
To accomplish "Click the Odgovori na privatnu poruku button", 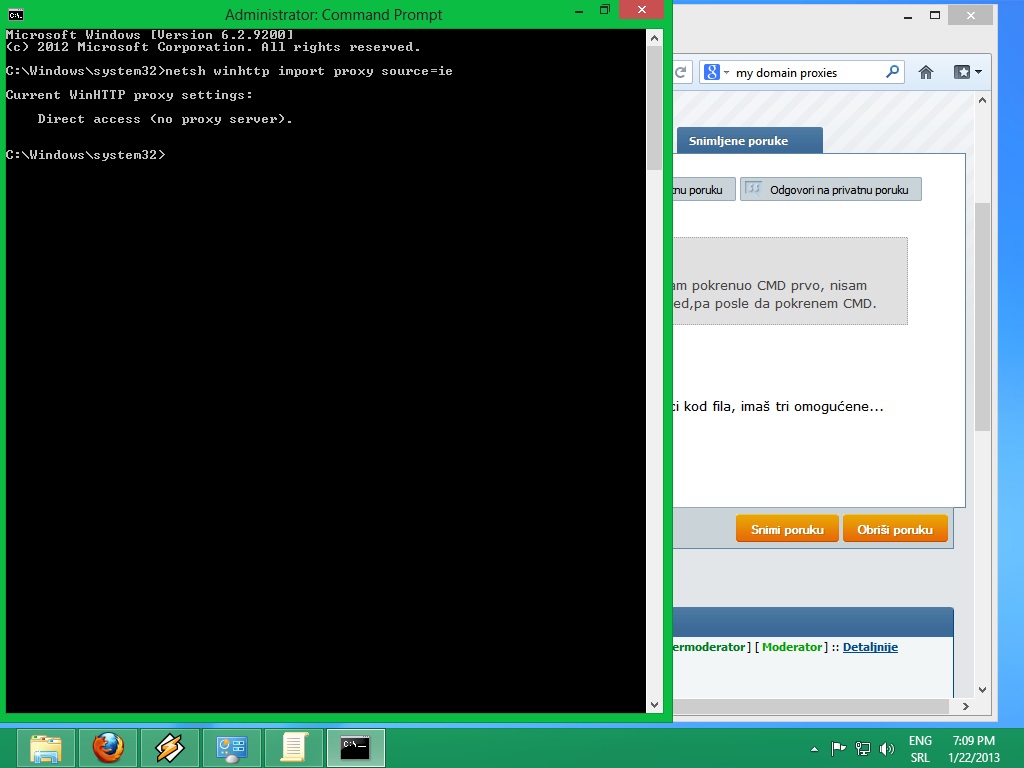I will tap(830, 189).
